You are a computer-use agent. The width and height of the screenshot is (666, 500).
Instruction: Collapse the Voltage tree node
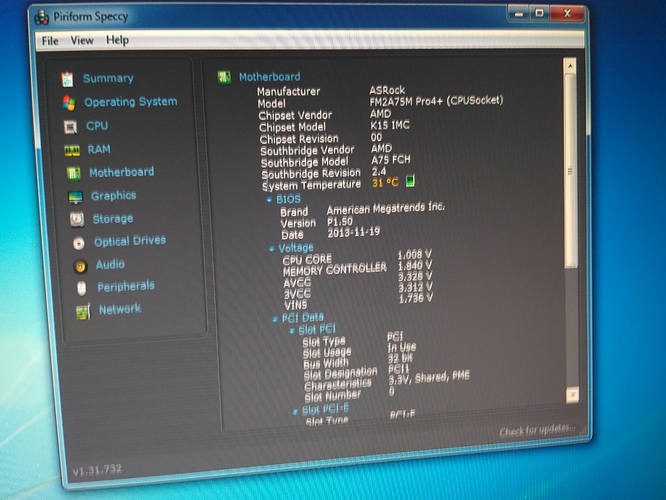(271, 249)
